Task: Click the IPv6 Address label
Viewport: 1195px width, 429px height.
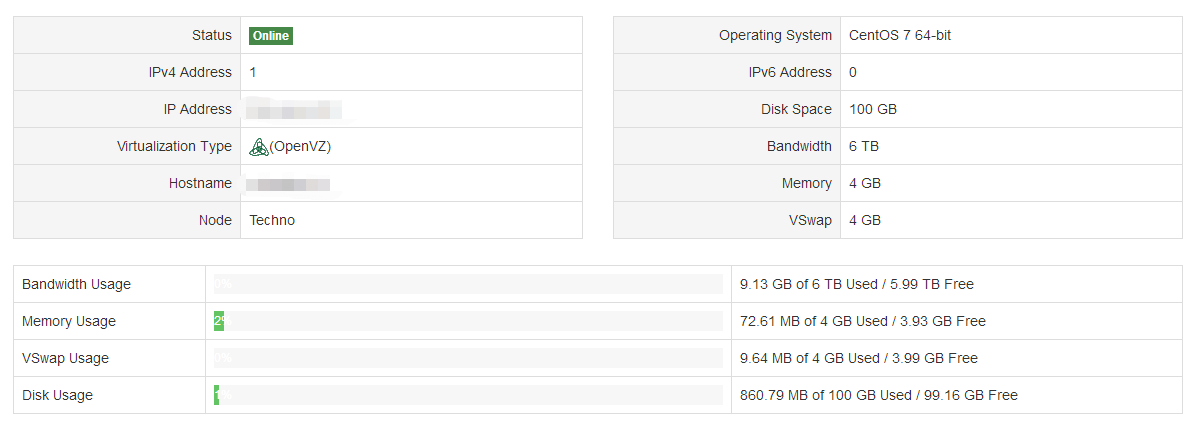Action: click(790, 72)
